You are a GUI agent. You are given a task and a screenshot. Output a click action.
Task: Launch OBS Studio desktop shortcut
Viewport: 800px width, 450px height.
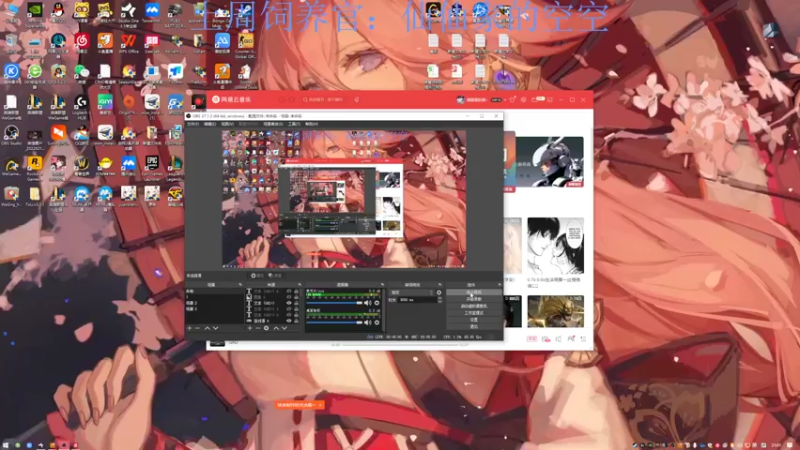[11, 136]
